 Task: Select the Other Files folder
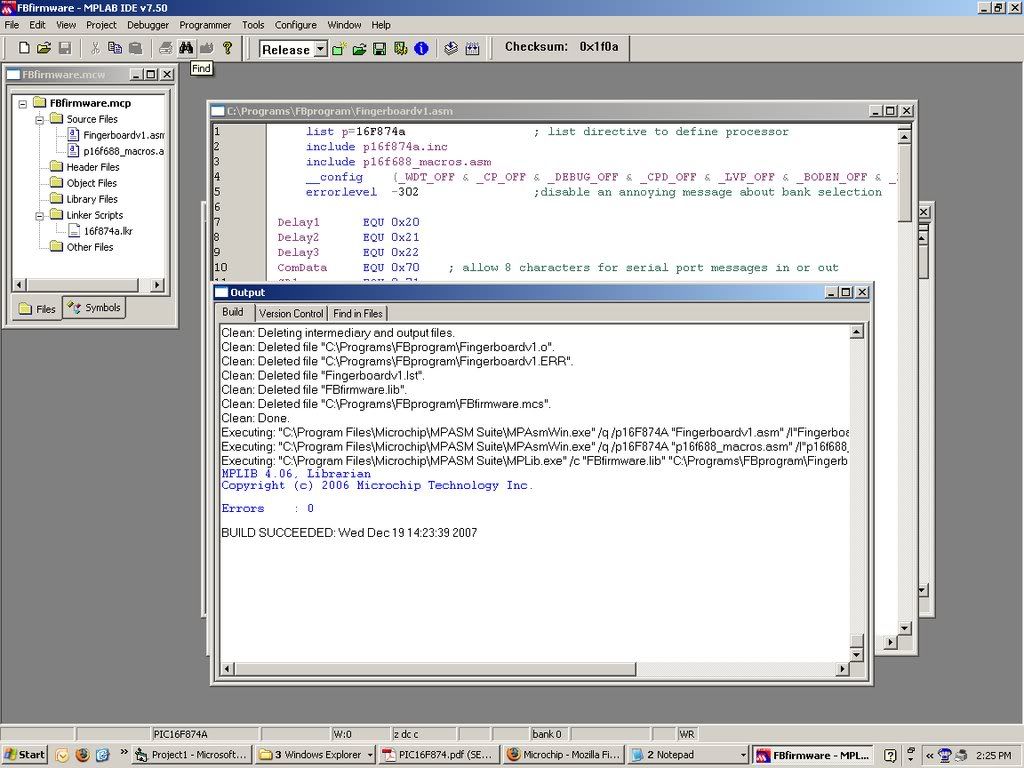(82, 248)
